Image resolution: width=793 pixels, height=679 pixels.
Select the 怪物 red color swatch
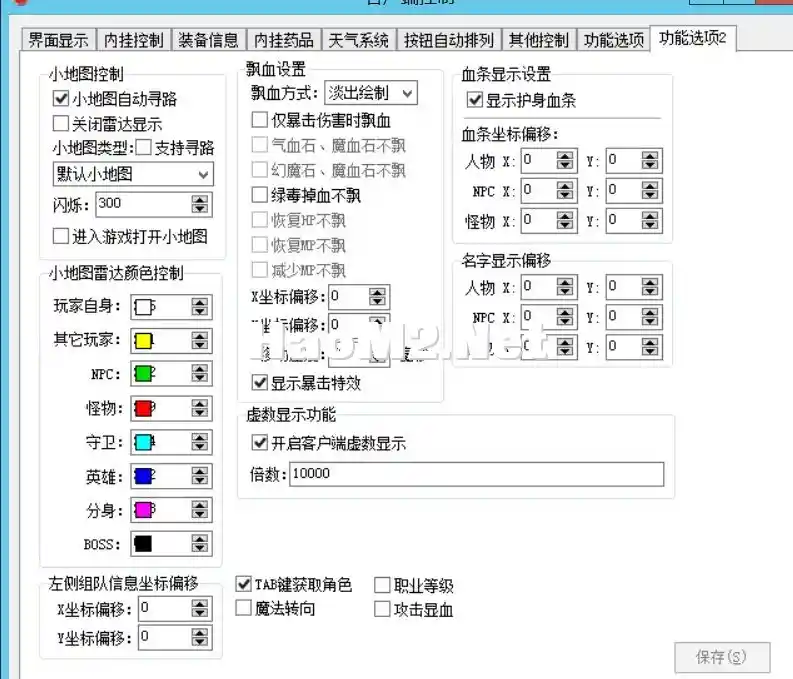click(144, 408)
